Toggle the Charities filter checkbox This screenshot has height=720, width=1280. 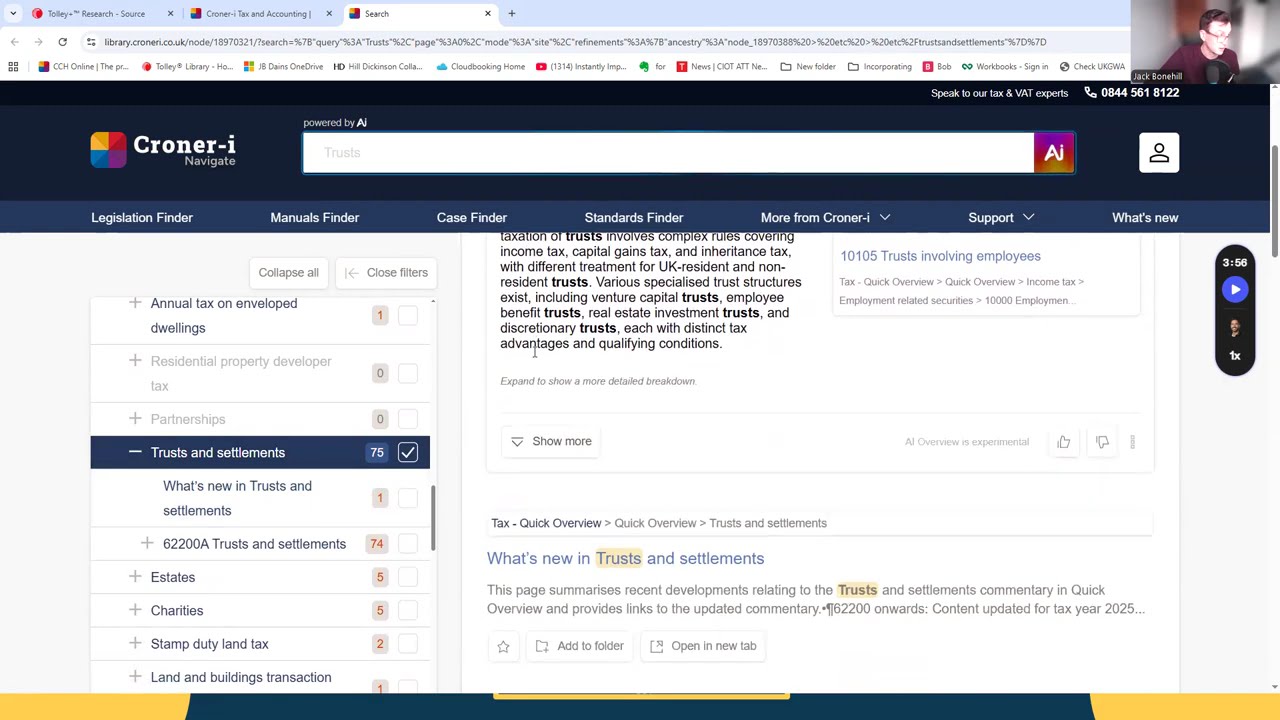(407, 610)
